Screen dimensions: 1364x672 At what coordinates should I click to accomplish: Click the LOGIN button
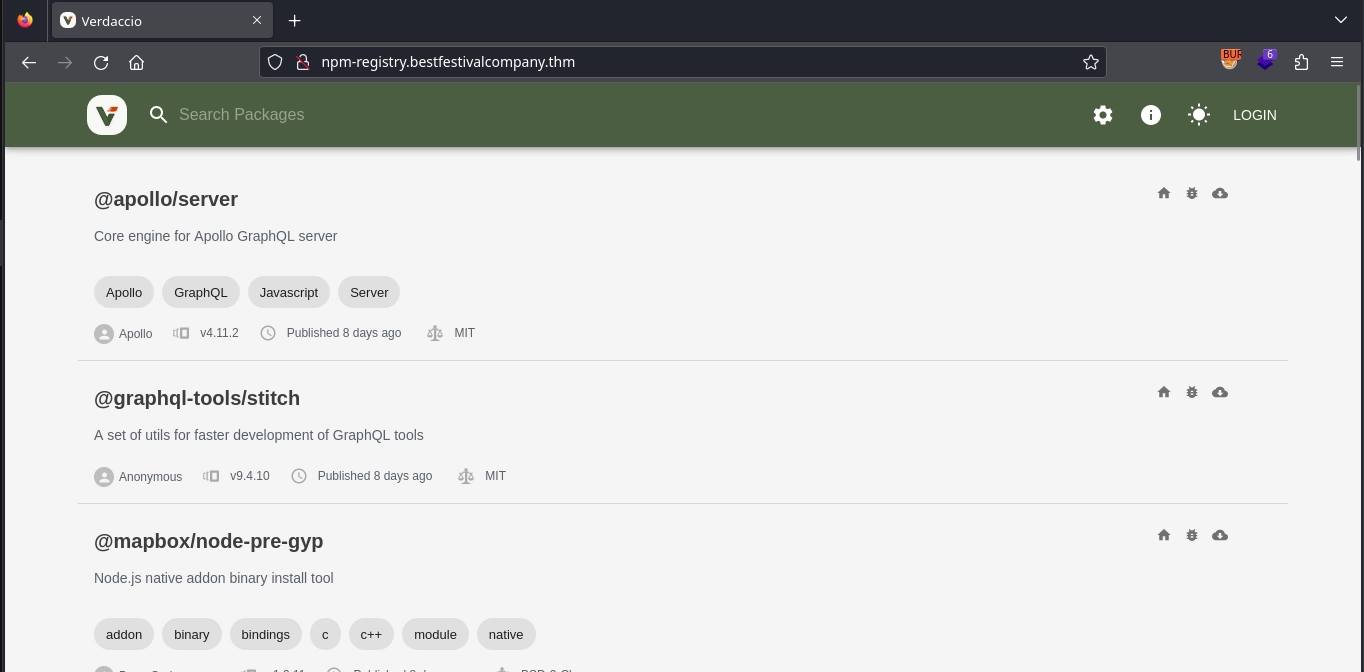[1254, 115]
